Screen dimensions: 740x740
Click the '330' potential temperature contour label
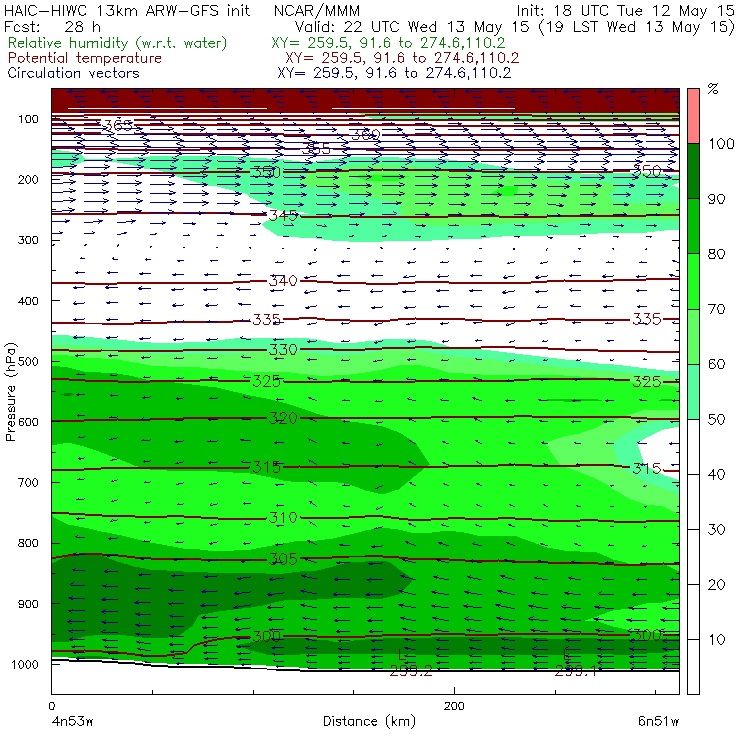coord(283,350)
